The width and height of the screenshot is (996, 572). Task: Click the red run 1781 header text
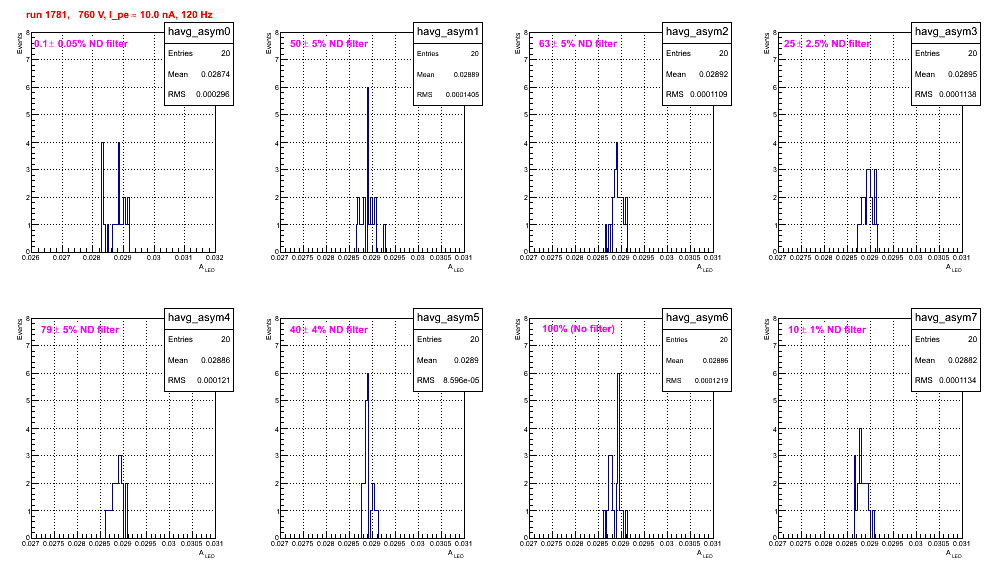(119, 15)
